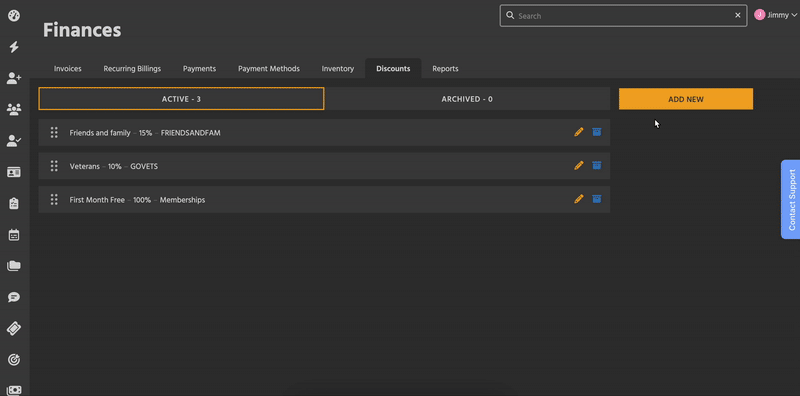
Task: Go to the Reports tab
Action: [x=445, y=68]
